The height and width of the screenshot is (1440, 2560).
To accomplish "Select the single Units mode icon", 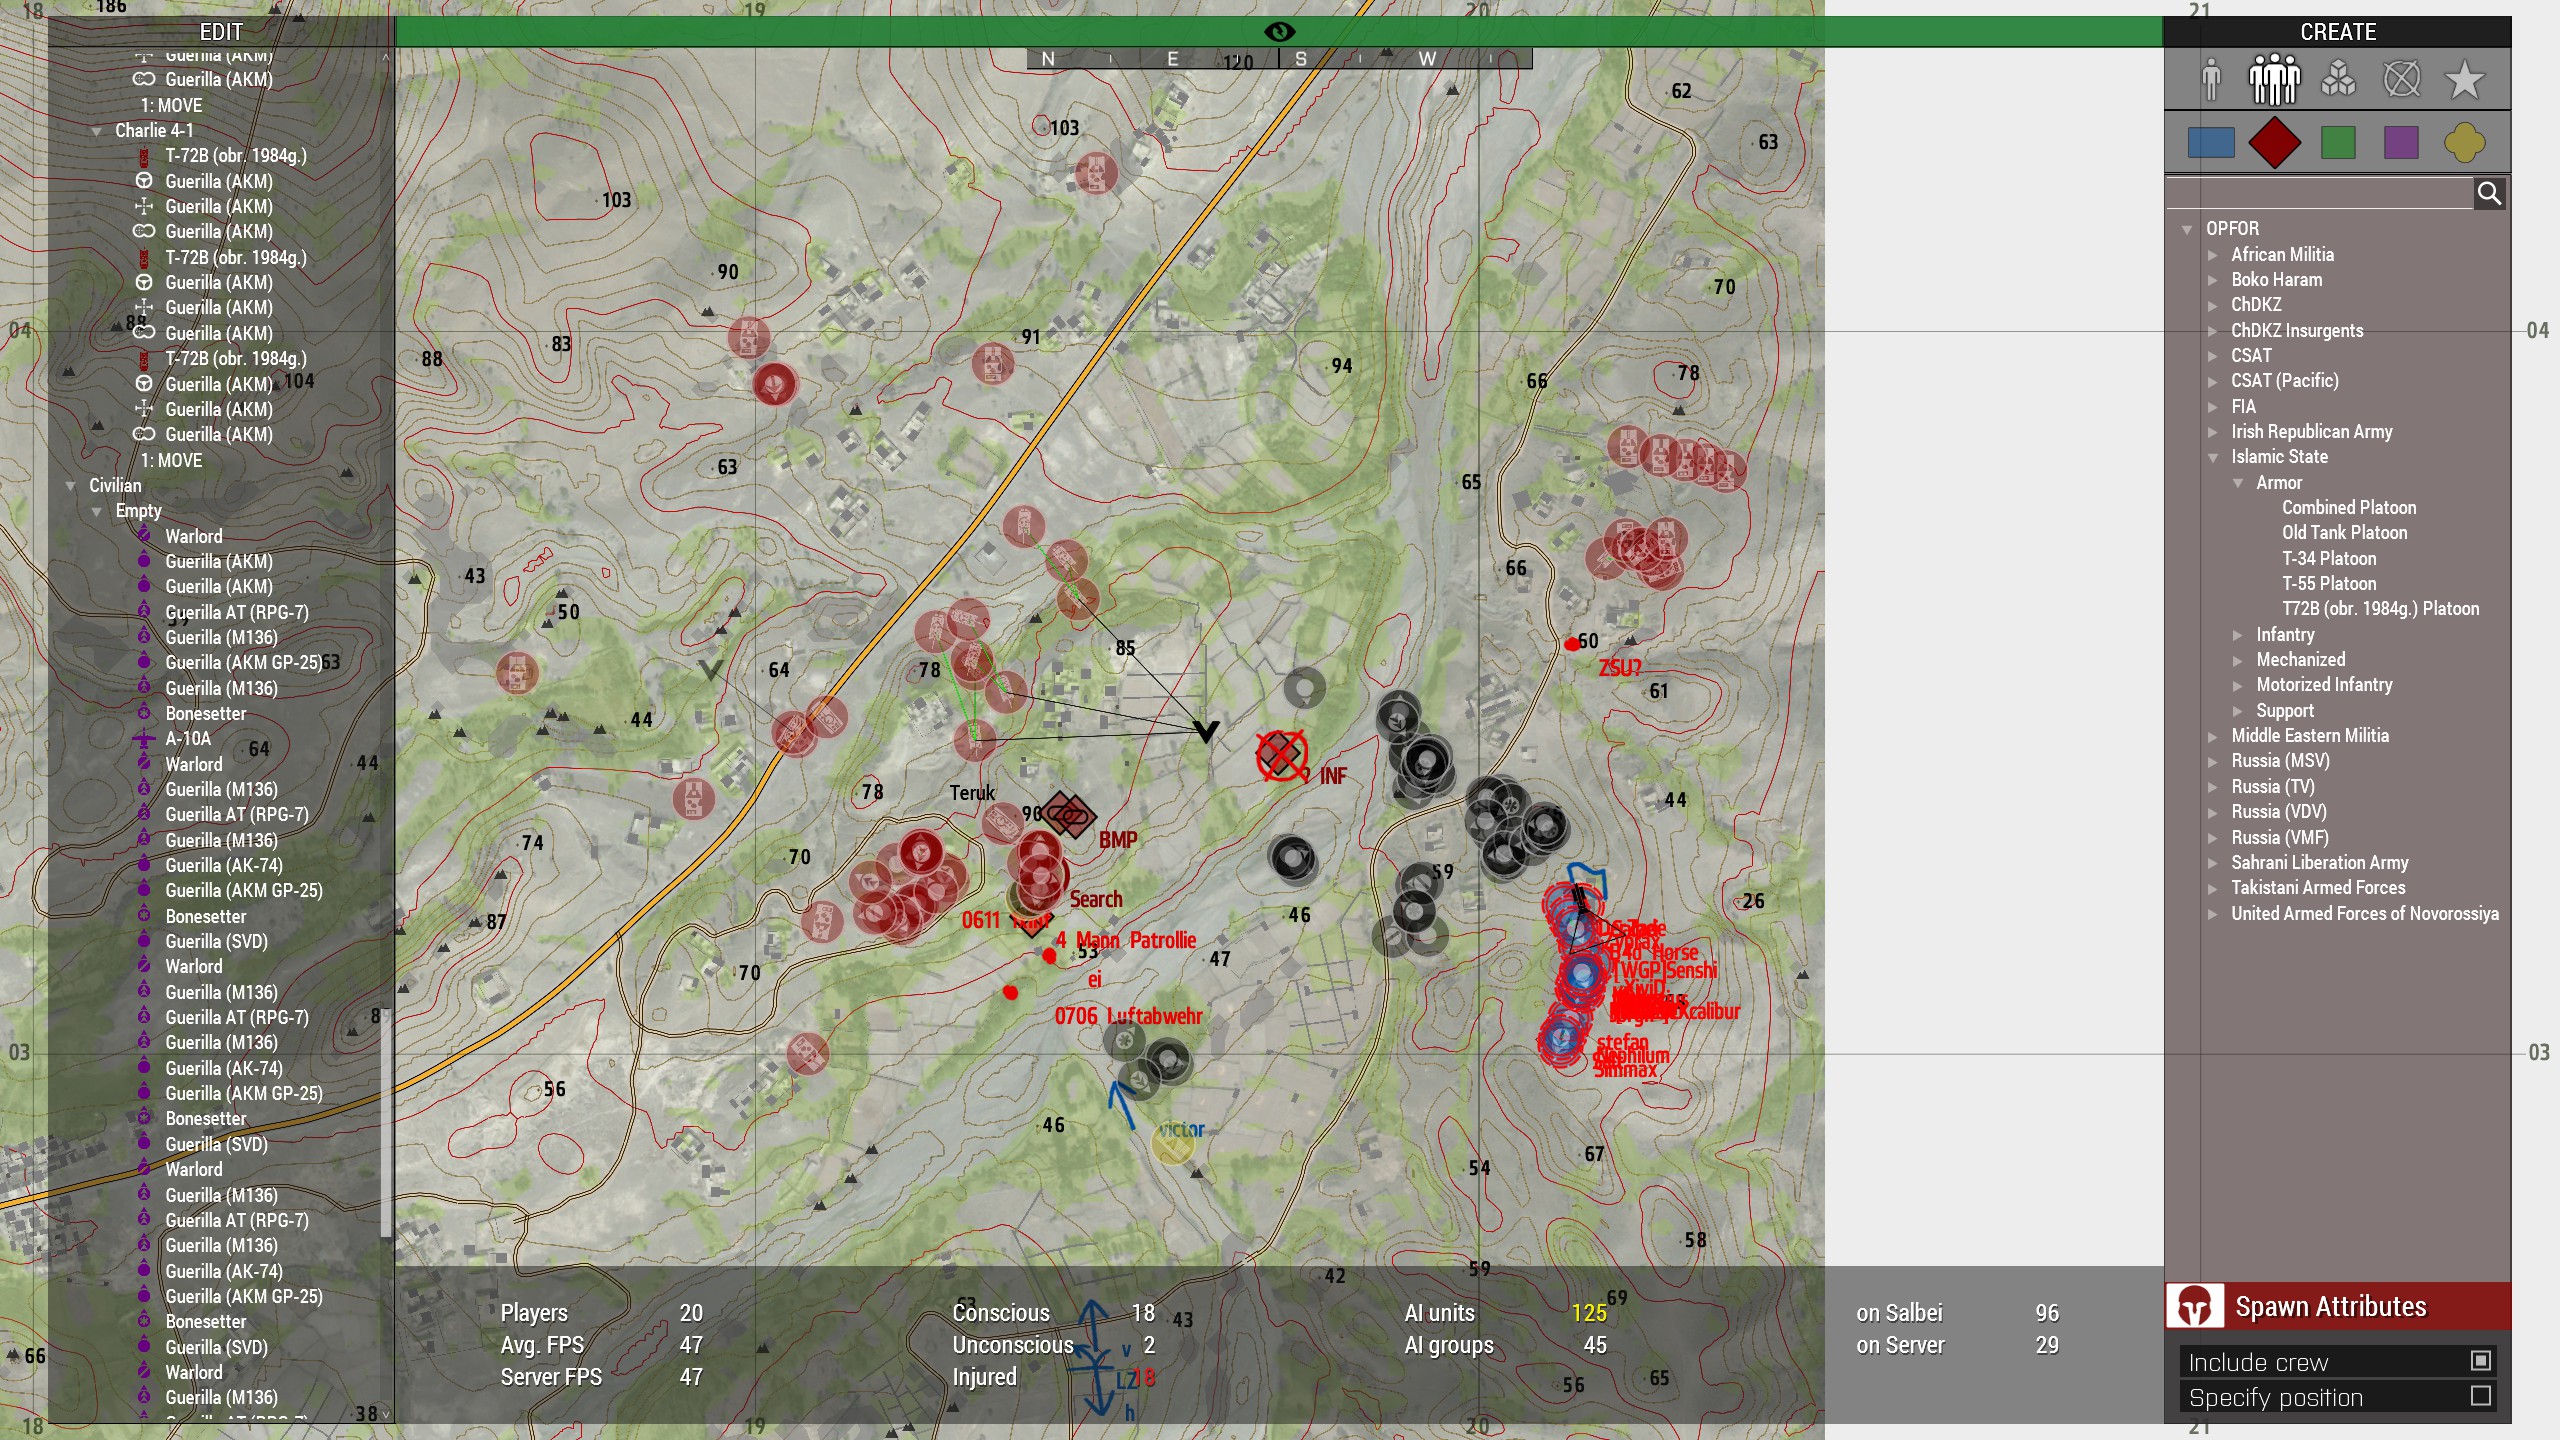I will pyautogui.click(x=2211, y=80).
